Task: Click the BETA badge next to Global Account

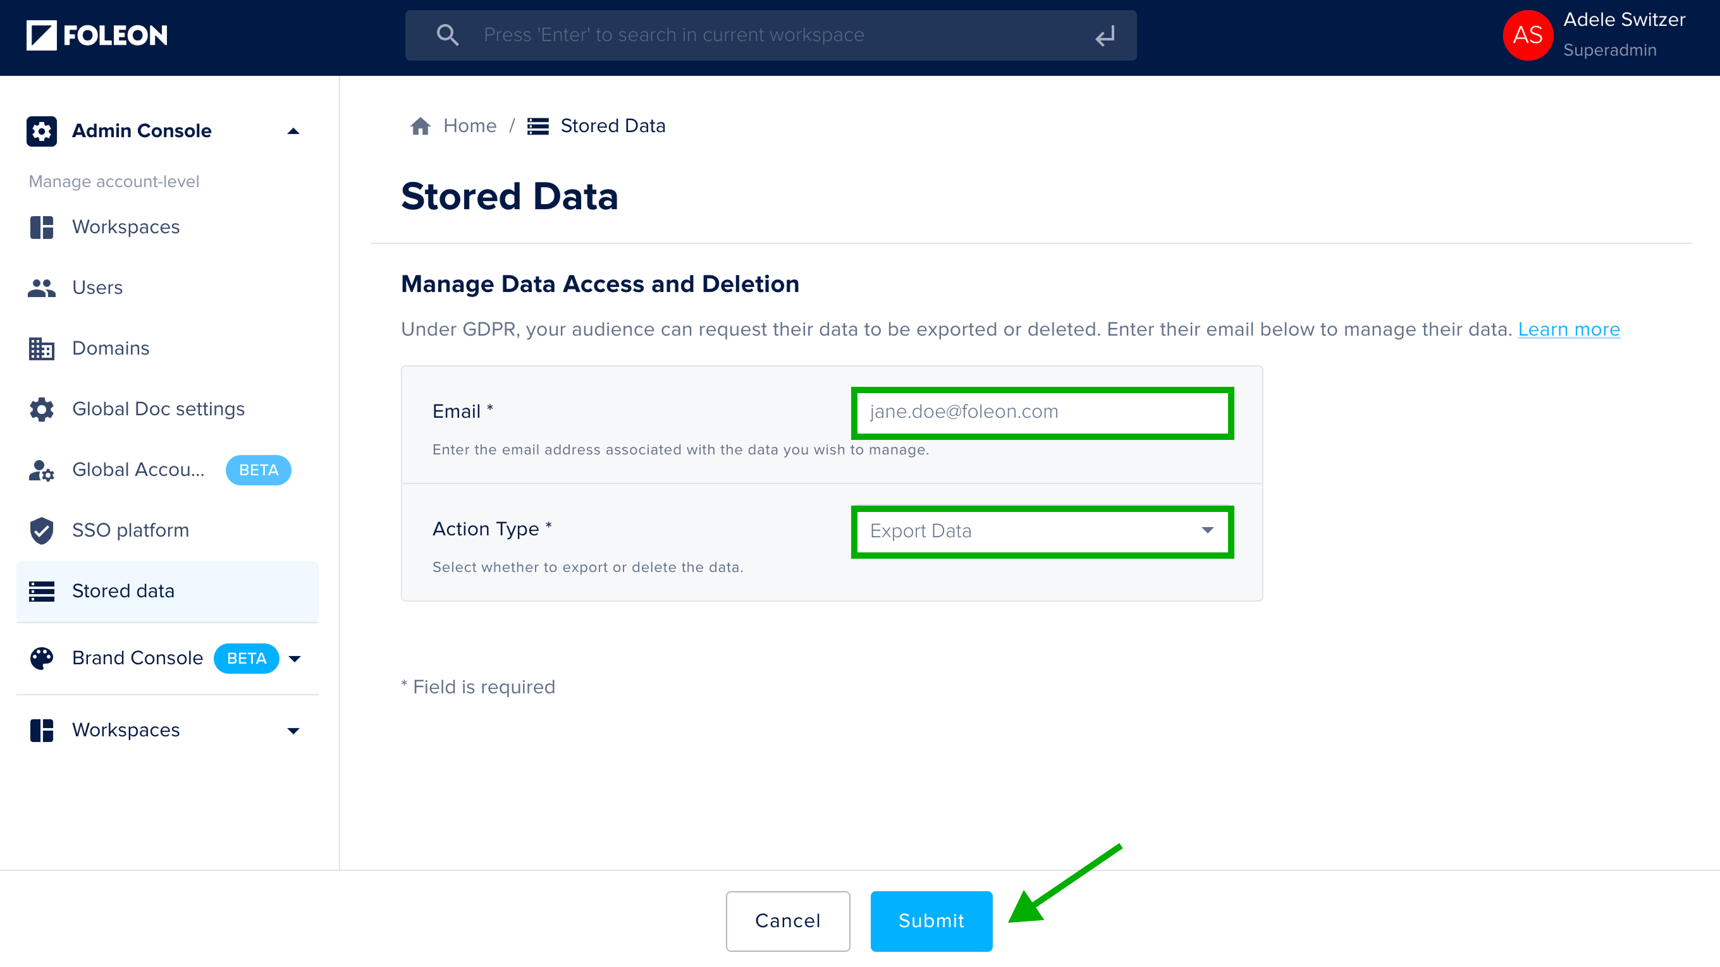Action: point(258,470)
